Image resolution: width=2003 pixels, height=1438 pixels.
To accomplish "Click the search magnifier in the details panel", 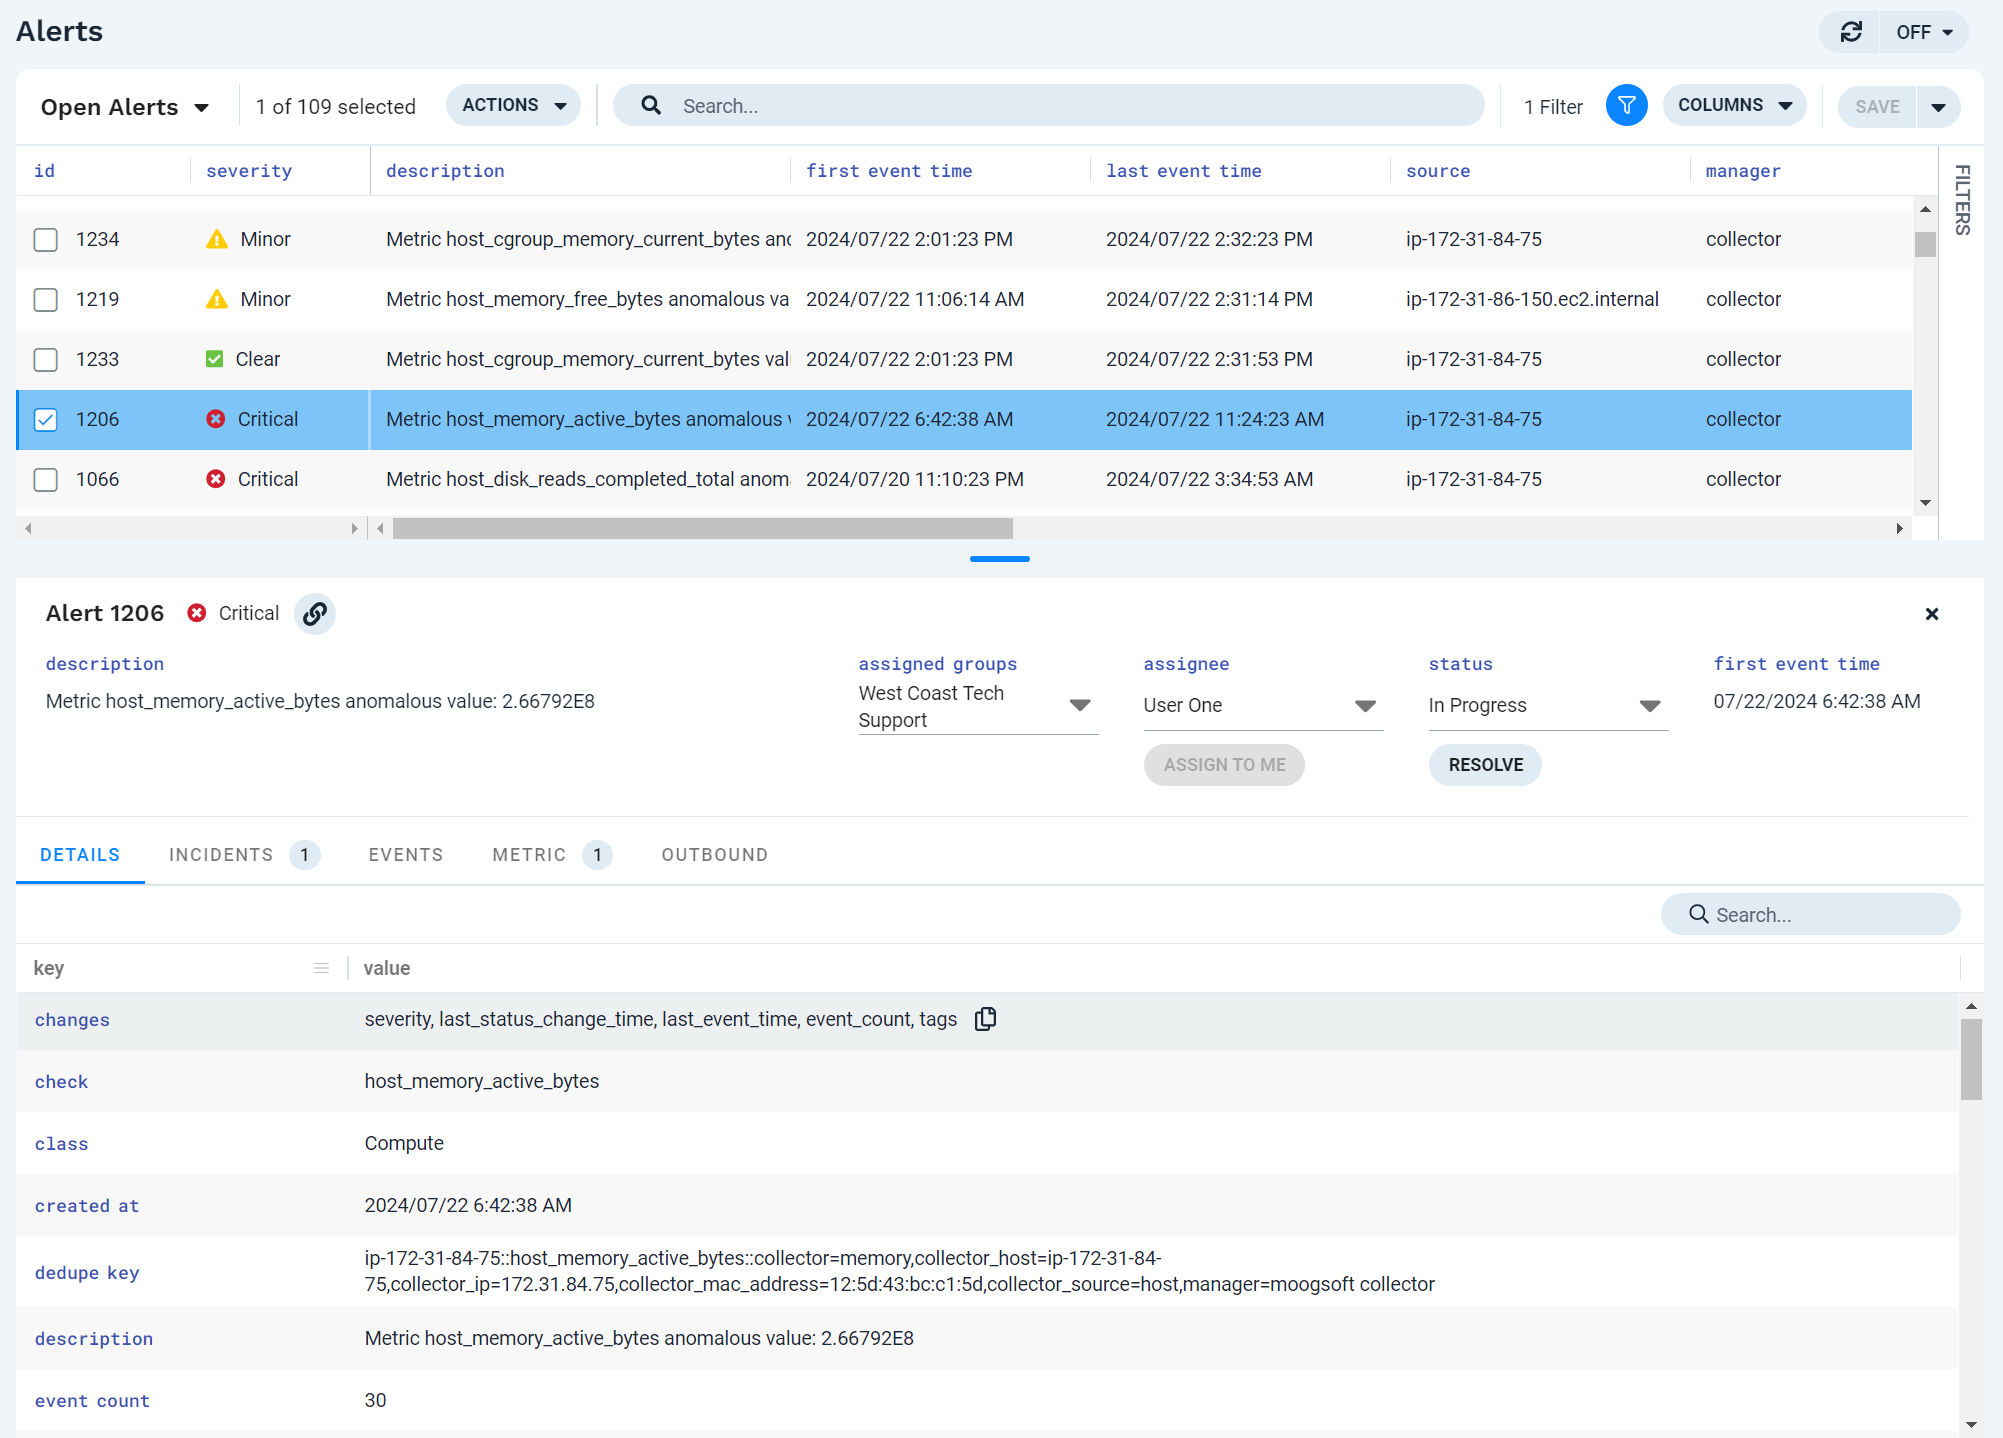I will pyautogui.click(x=1698, y=914).
